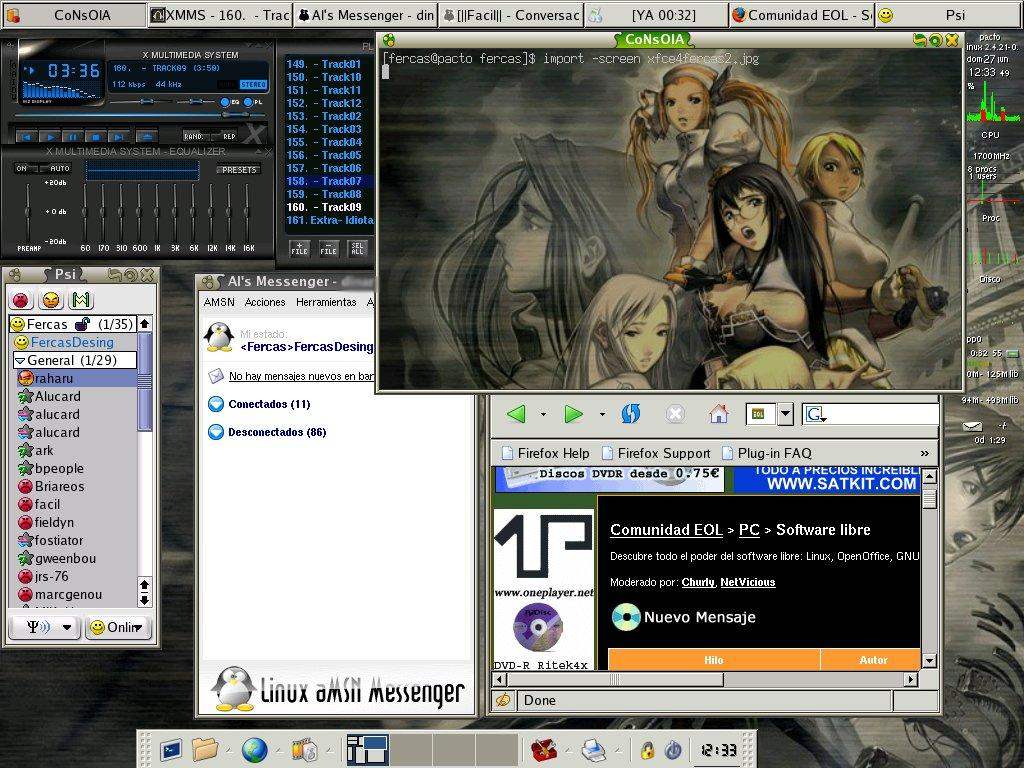
Task: Toggle the XMMS REP repeat button
Action: pyautogui.click(x=229, y=136)
